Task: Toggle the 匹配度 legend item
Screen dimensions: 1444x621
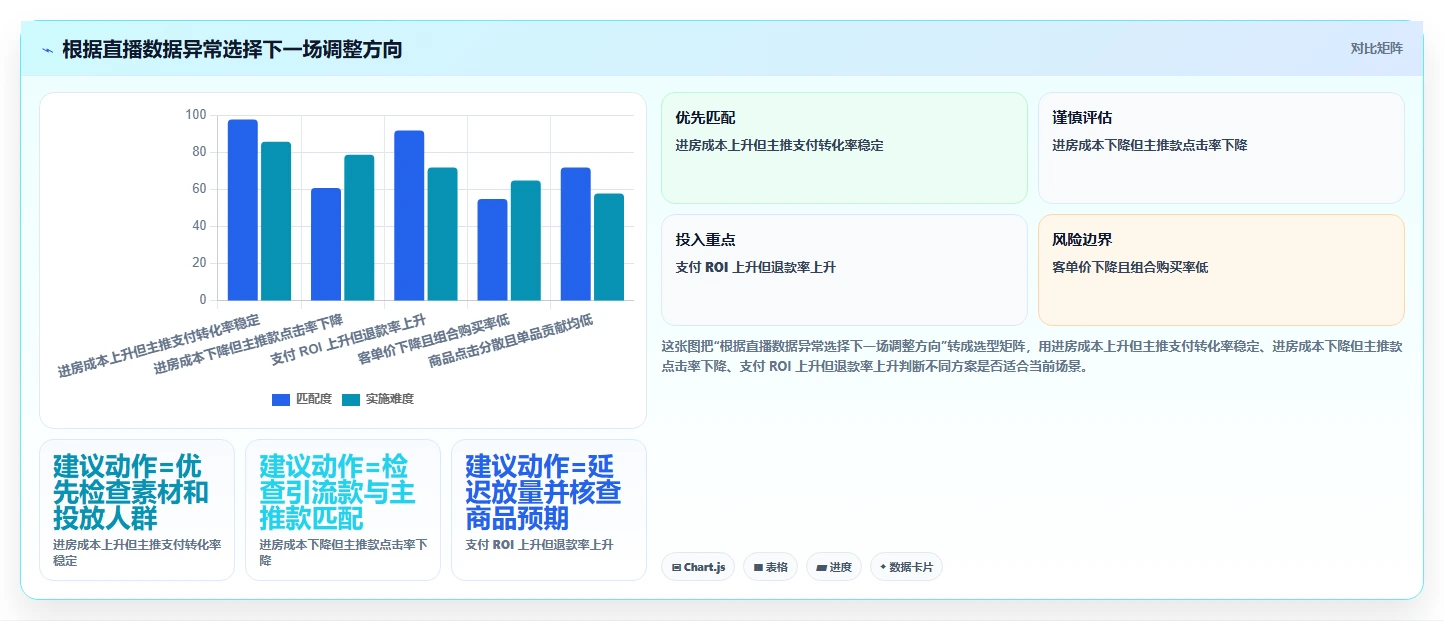Action: [x=301, y=399]
